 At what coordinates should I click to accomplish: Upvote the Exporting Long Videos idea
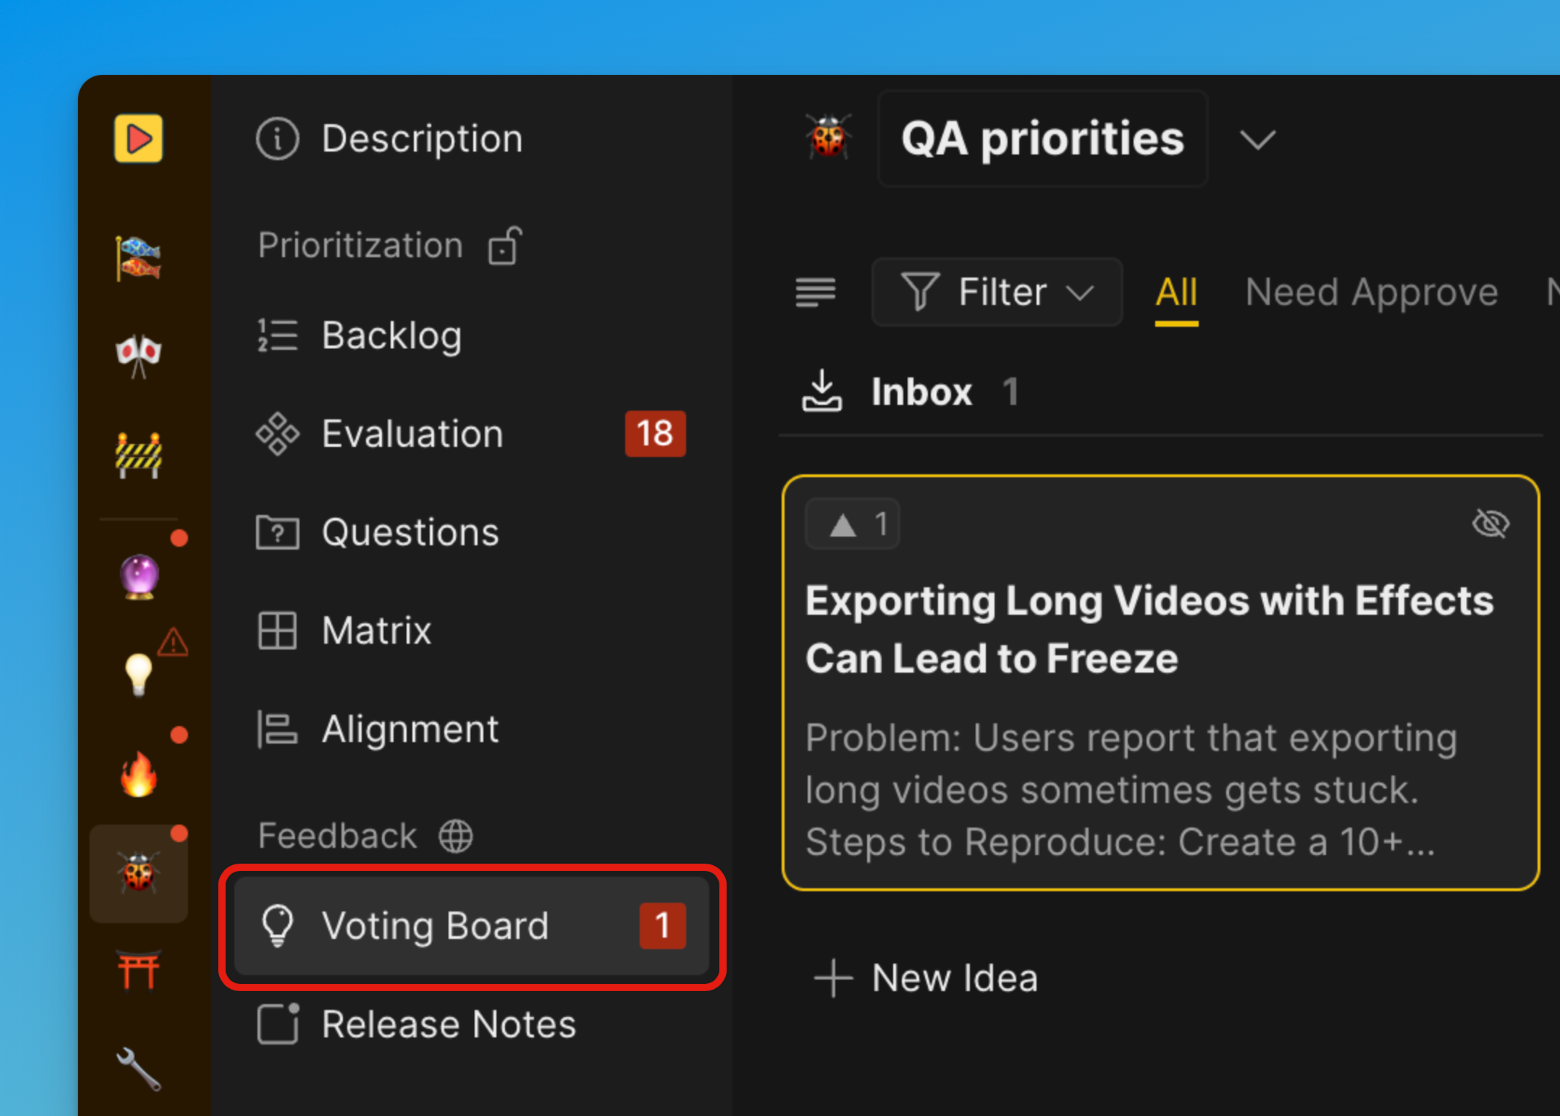(x=853, y=524)
